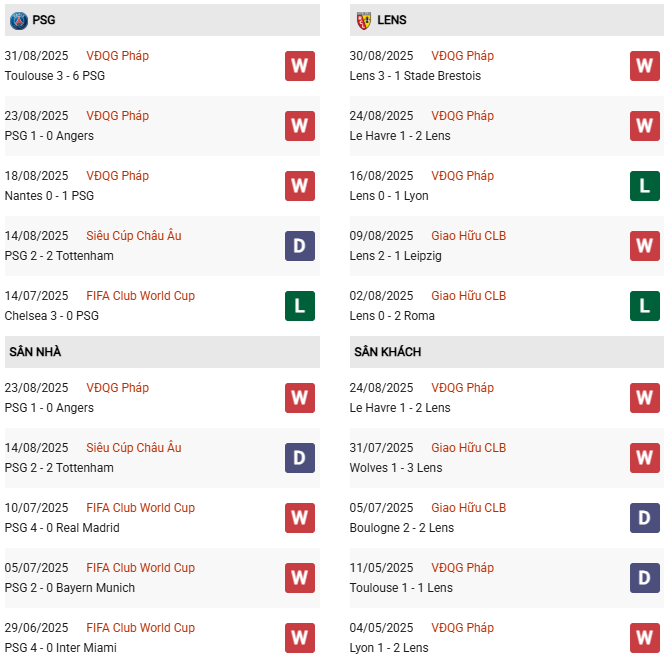Click the L badge for Chelsea 3 - 0 PSG
This screenshot has width=672, height=670.
click(300, 306)
